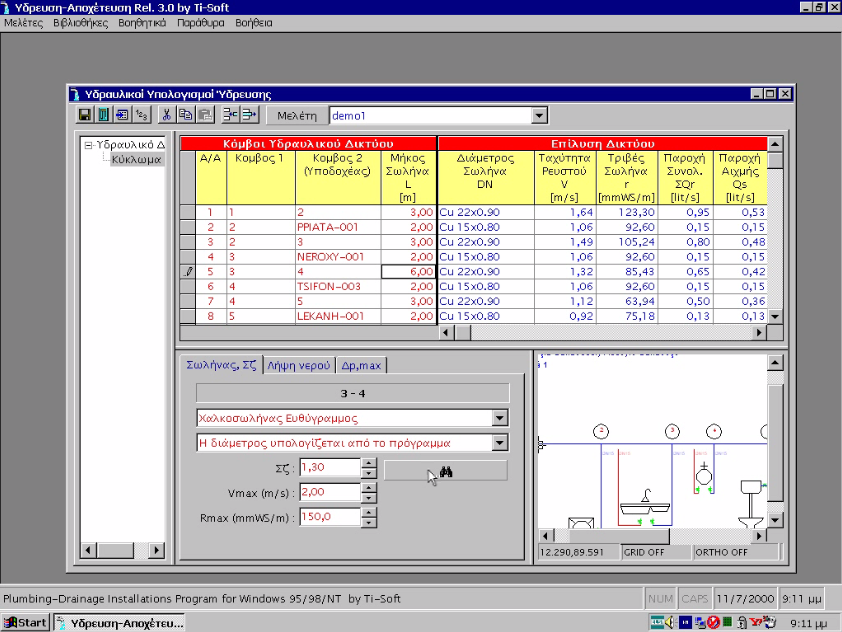
Task: Save the current study via diskette icon
Action: (85, 114)
